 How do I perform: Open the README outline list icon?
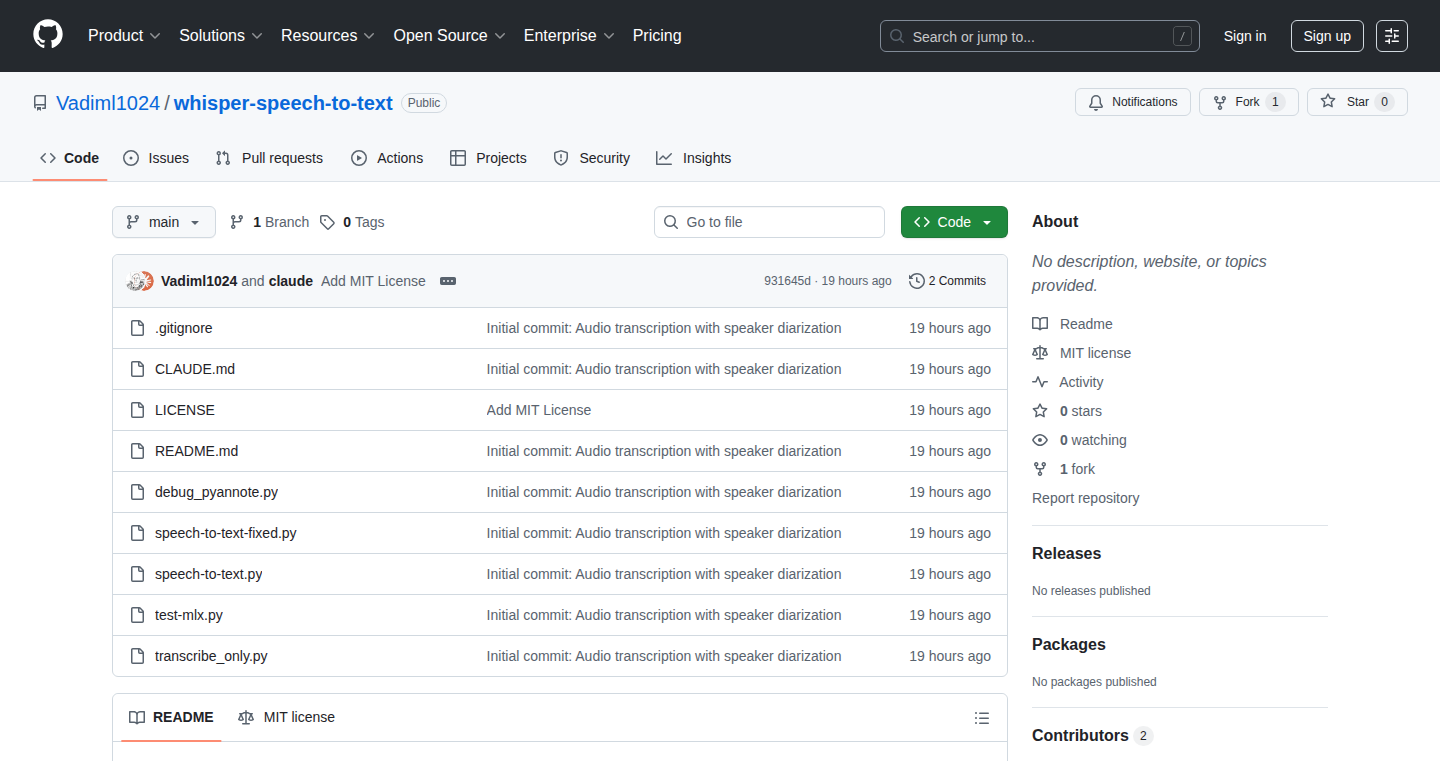(x=982, y=718)
